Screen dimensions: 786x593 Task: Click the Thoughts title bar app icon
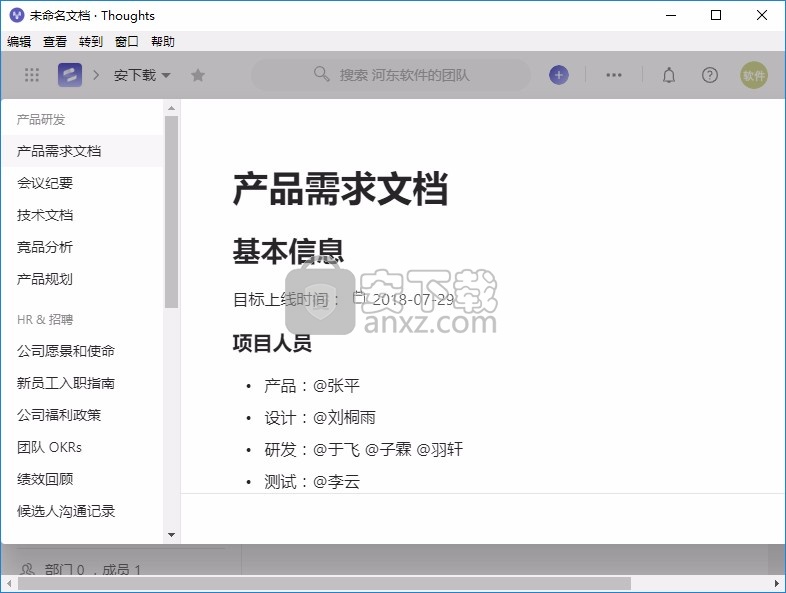(x=17, y=15)
